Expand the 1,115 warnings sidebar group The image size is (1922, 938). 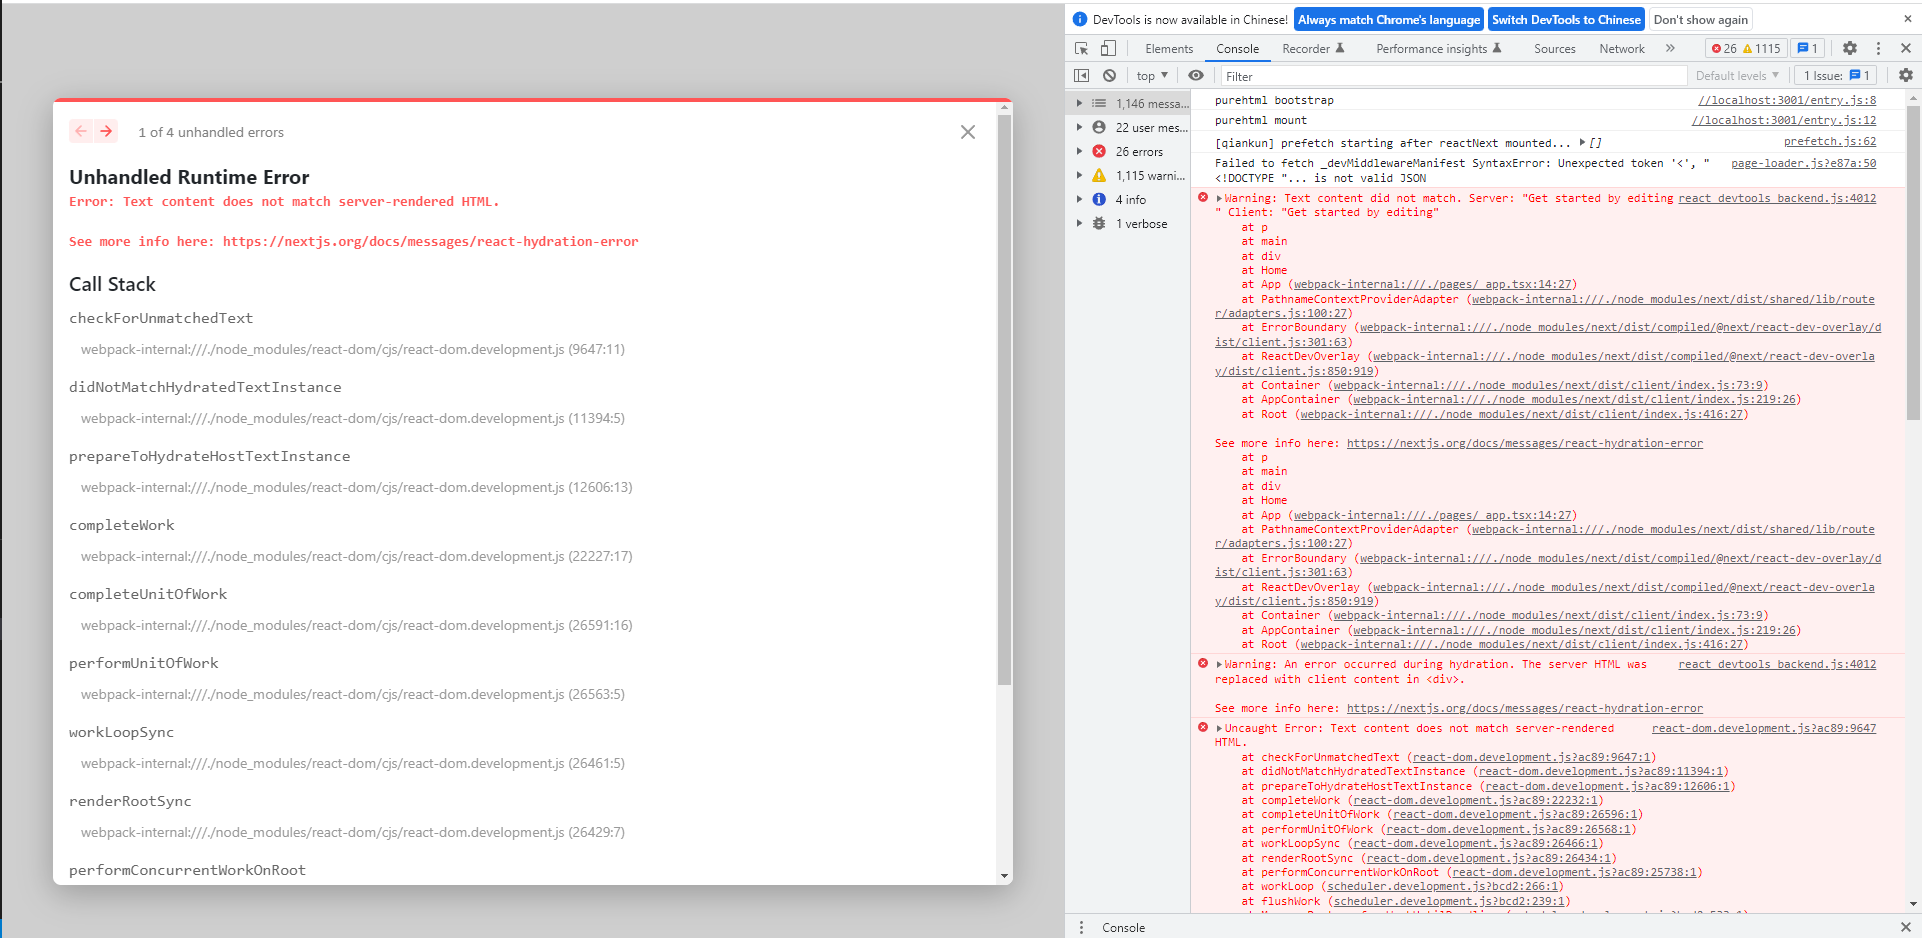point(1079,175)
